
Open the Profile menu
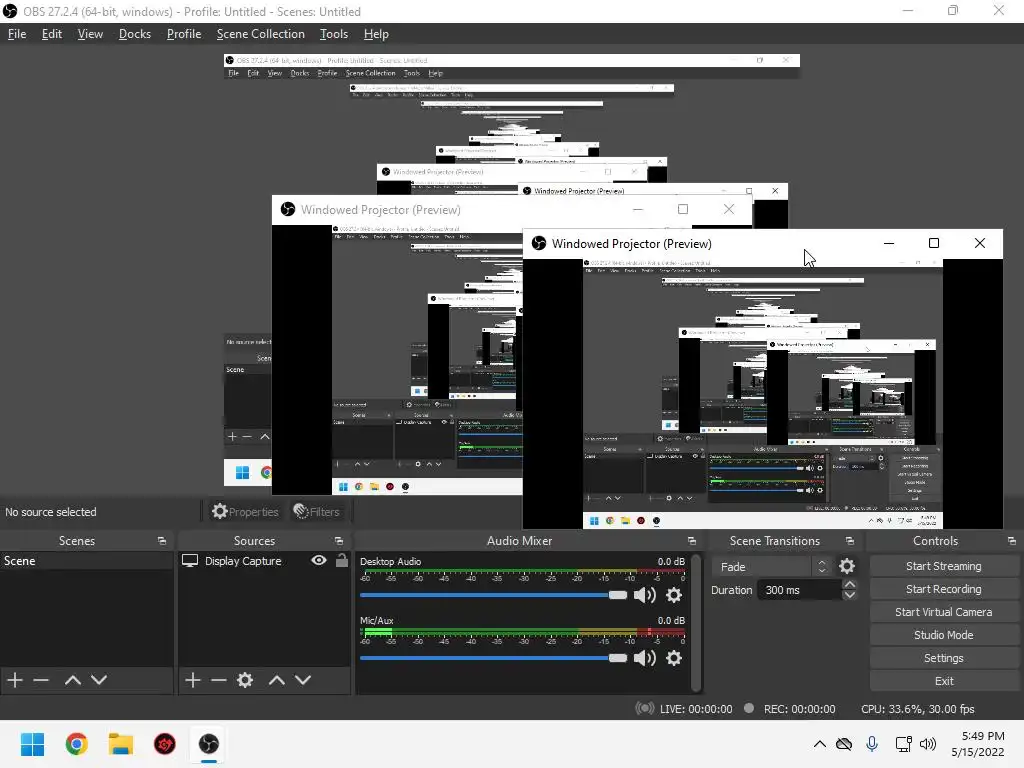184,34
